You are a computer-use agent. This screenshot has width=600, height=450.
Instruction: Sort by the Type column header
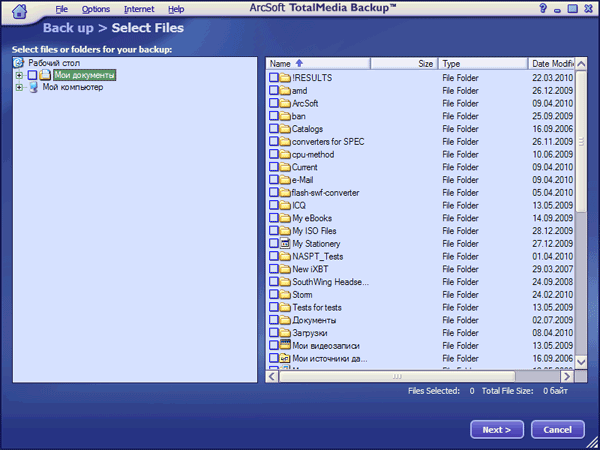point(483,64)
